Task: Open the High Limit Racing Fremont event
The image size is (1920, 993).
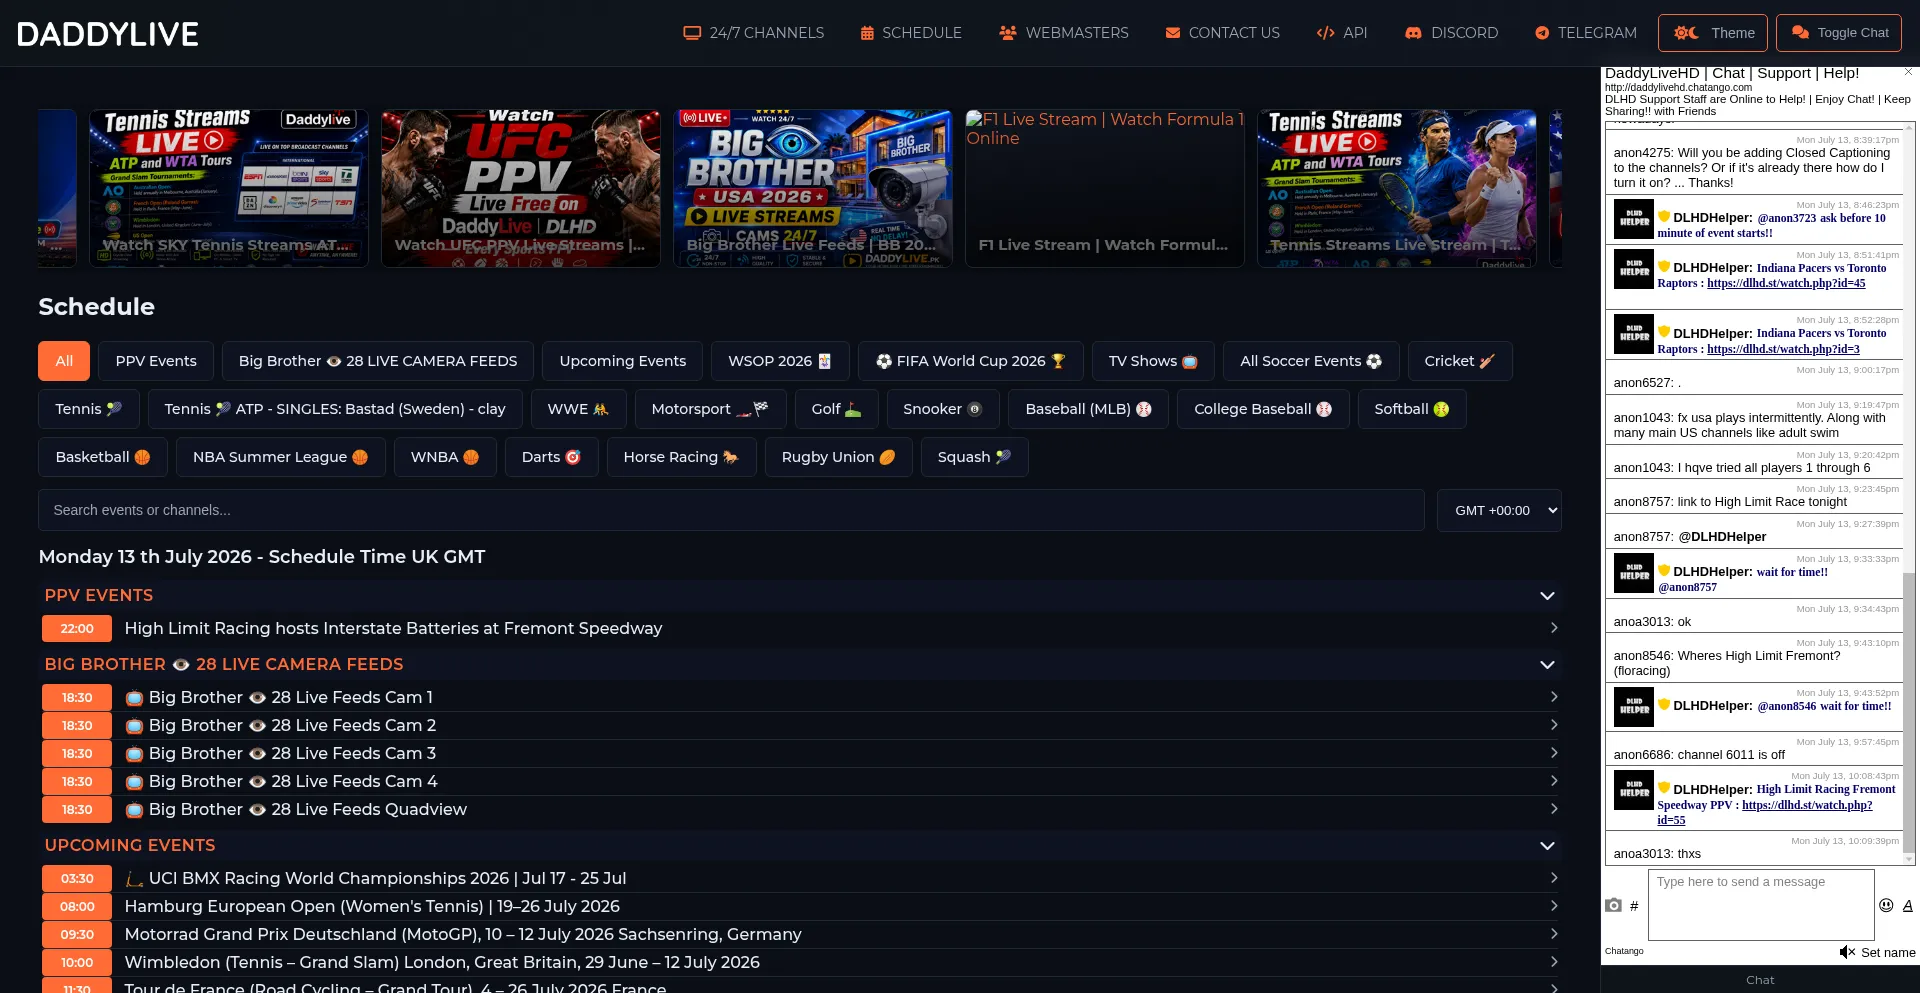Action: [800, 628]
